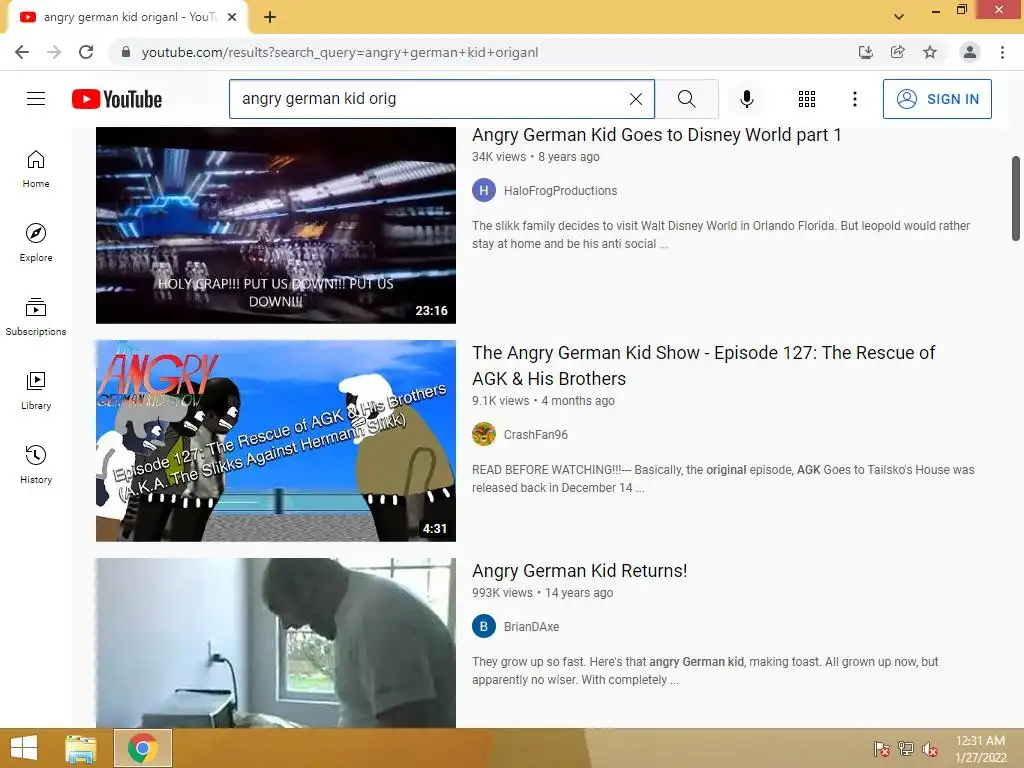Open CrashFan96 channel name

536,435
